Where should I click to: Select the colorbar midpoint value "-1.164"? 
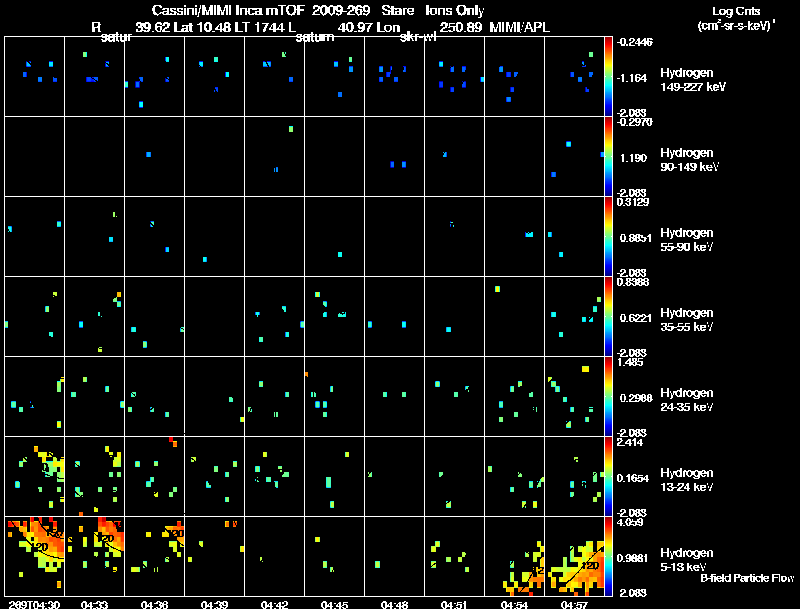pos(633,78)
